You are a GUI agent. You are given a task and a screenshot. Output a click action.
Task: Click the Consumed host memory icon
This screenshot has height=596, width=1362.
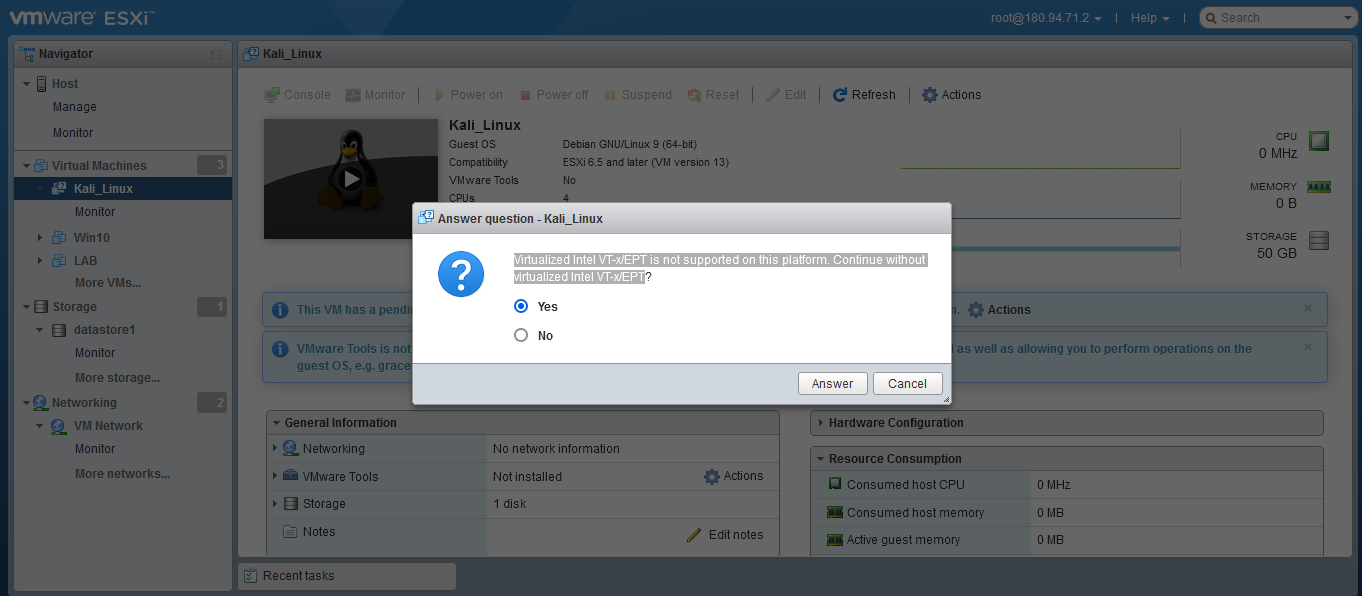835,513
